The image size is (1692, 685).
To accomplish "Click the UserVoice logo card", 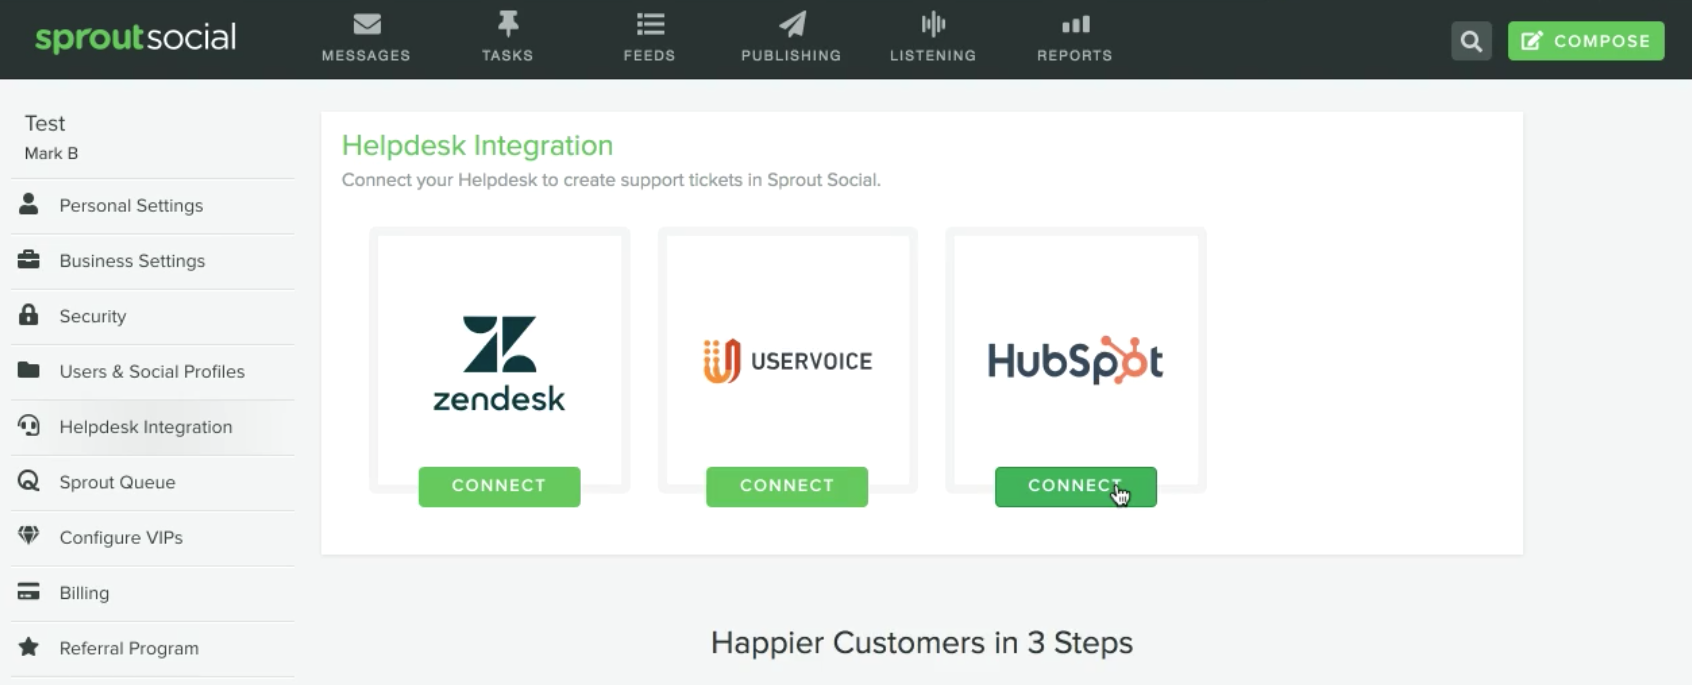I will point(787,361).
